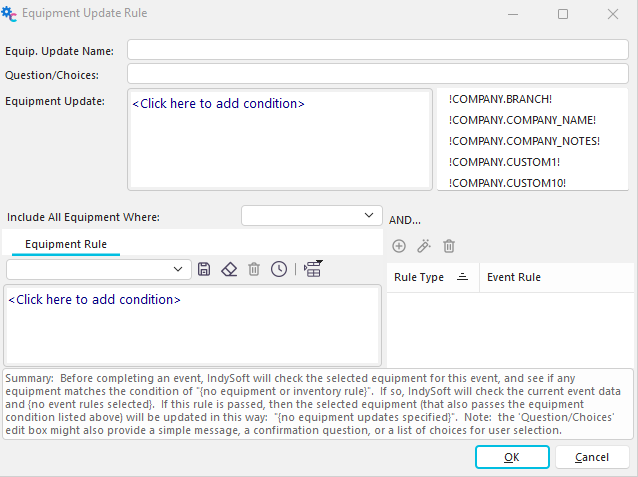Click the magic wand icon under AND
The image size is (638, 477).
click(424, 245)
